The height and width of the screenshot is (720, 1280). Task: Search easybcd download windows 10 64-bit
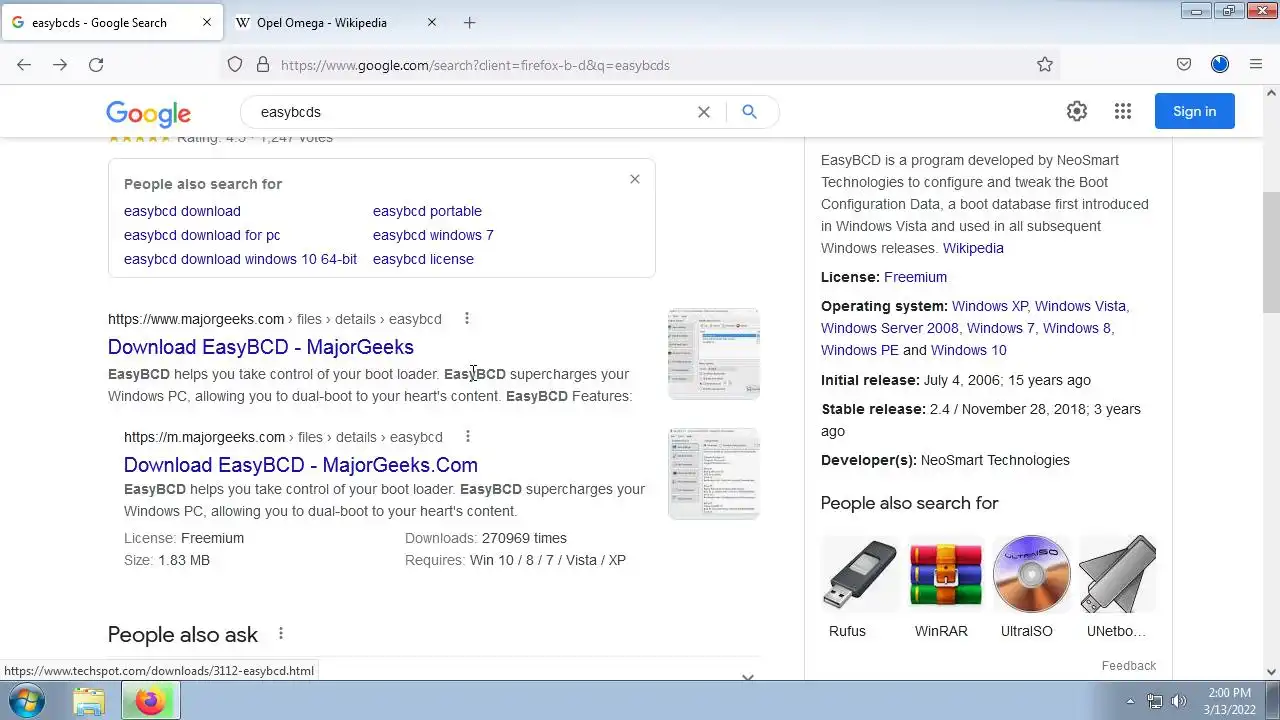coord(240,259)
